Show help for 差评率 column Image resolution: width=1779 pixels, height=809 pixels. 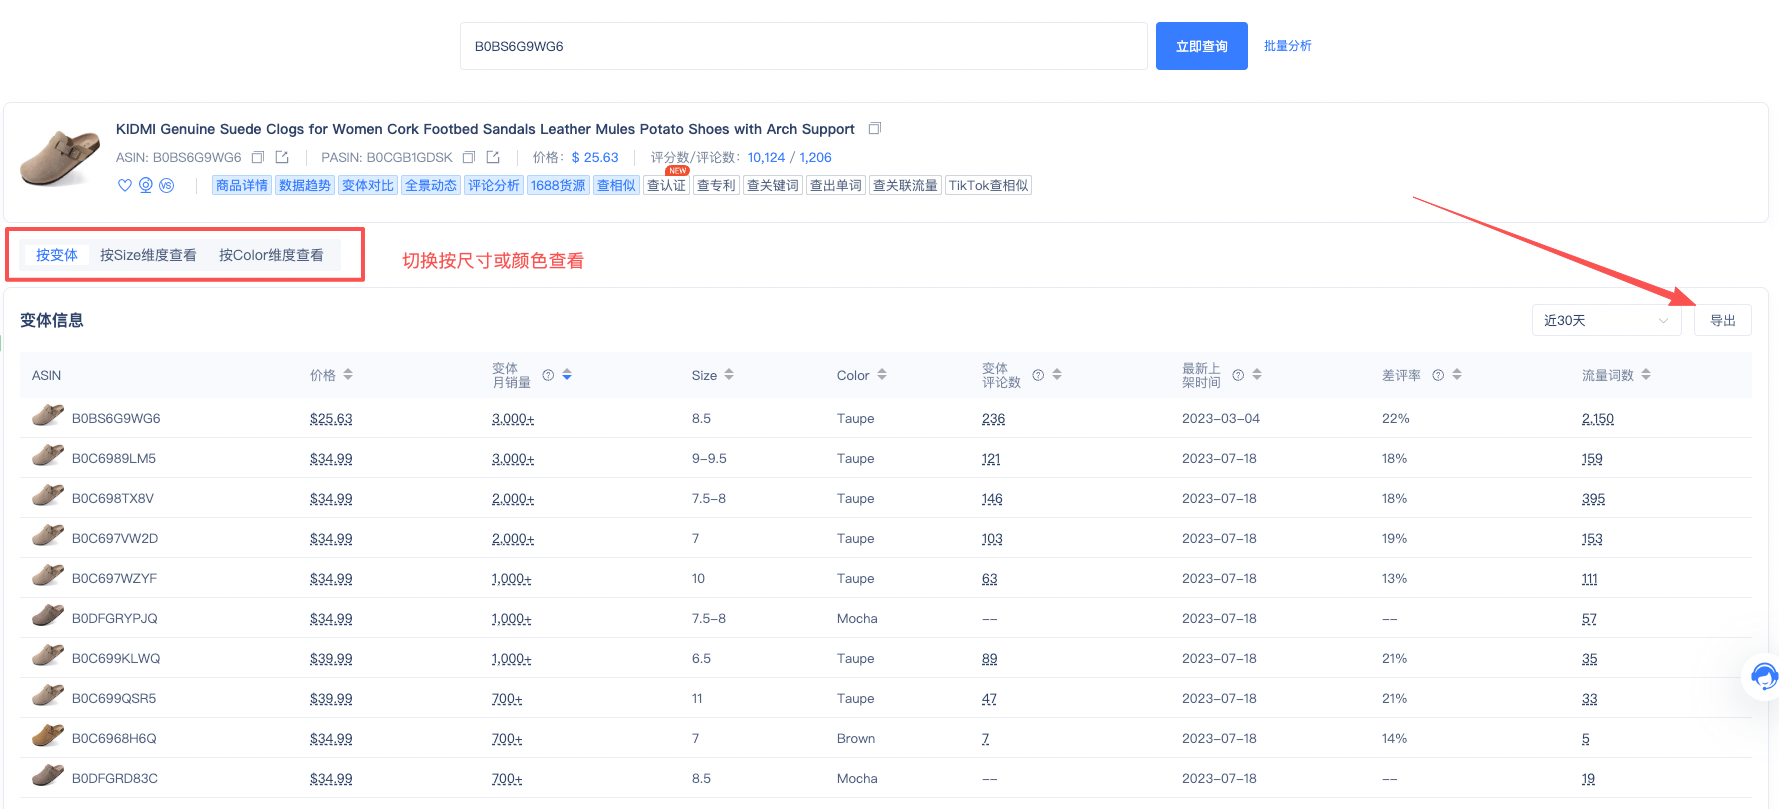pos(1438,375)
